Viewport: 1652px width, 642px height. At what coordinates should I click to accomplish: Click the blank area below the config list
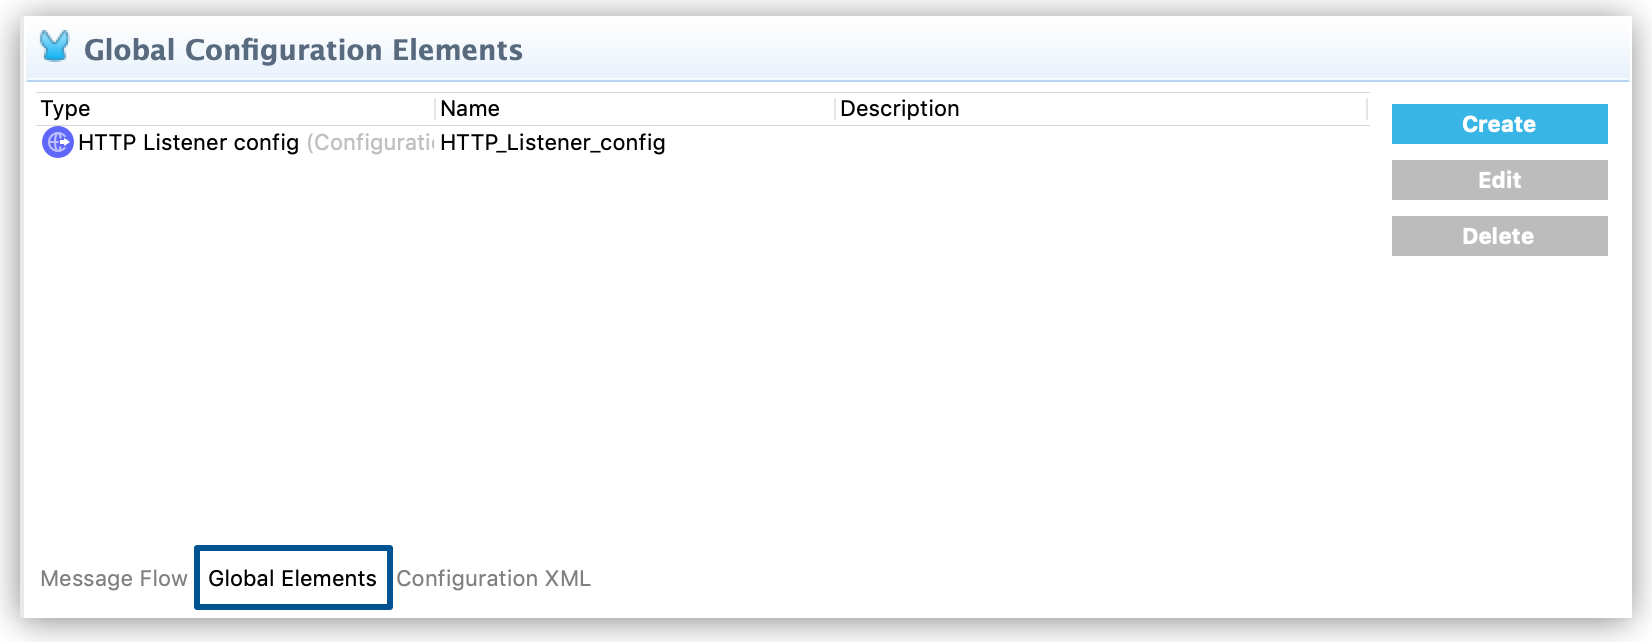(x=700, y=380)
